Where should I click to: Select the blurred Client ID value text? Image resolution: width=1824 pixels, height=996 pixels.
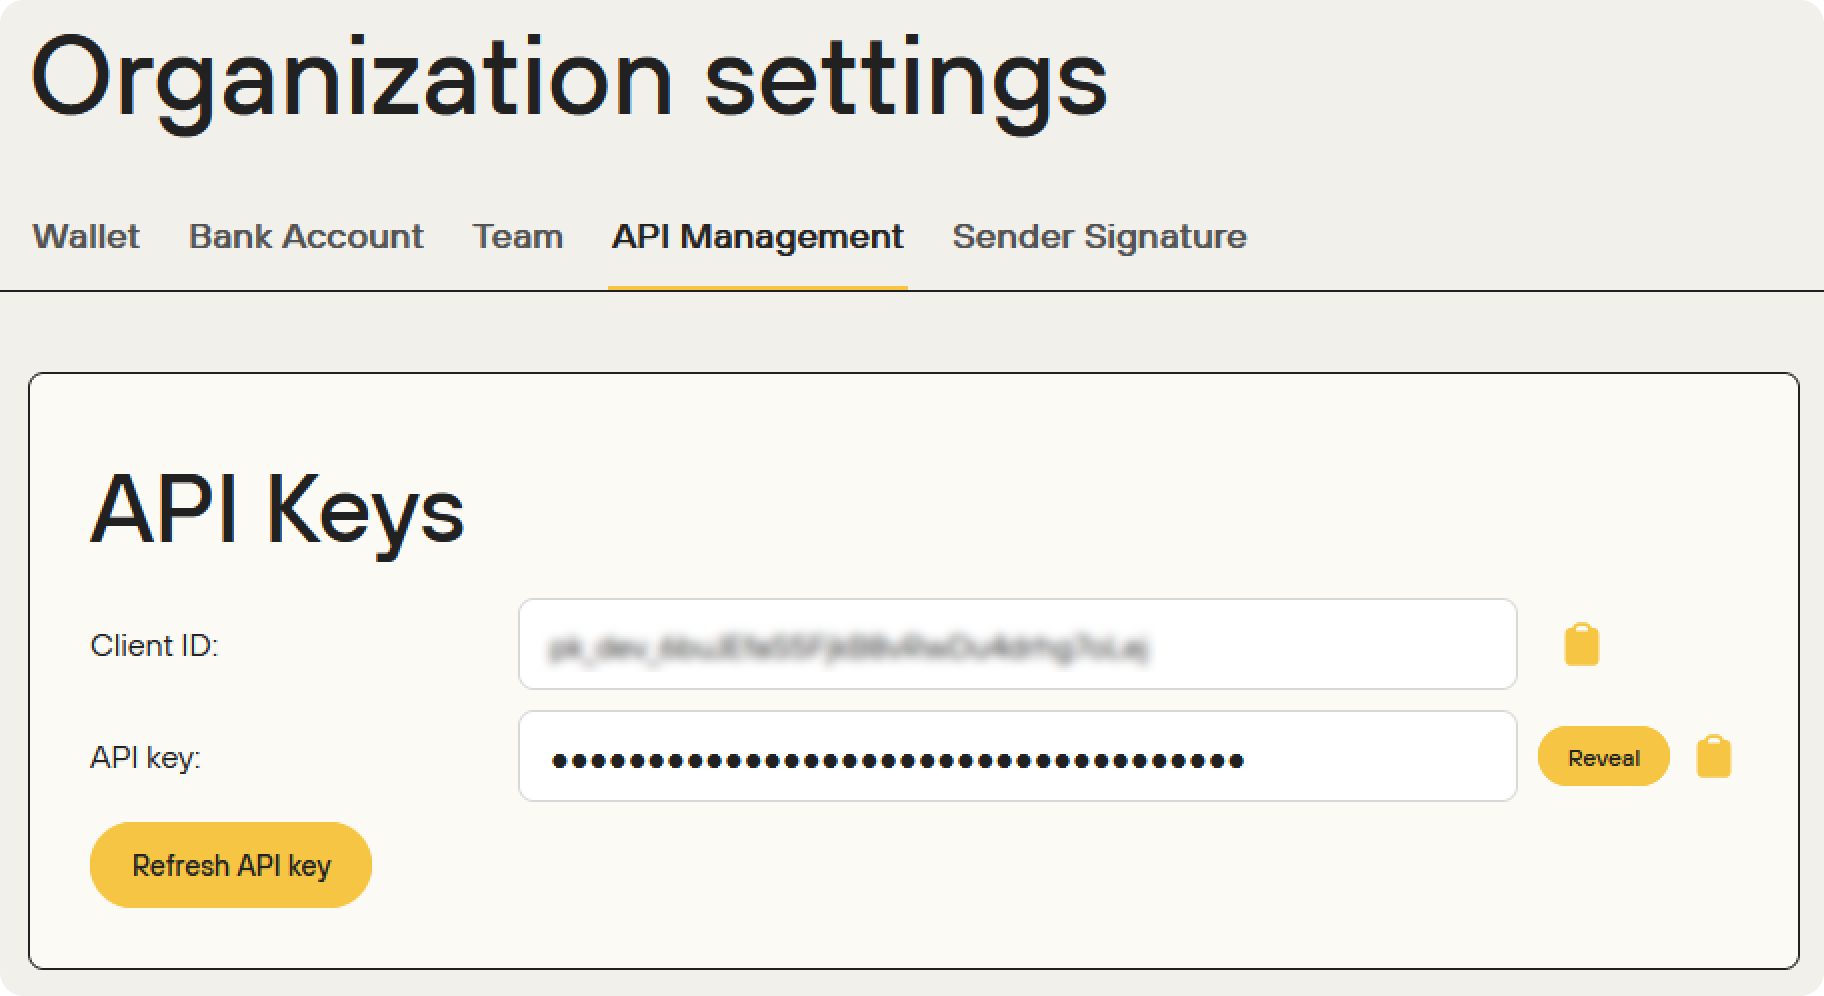pos(848,648)
